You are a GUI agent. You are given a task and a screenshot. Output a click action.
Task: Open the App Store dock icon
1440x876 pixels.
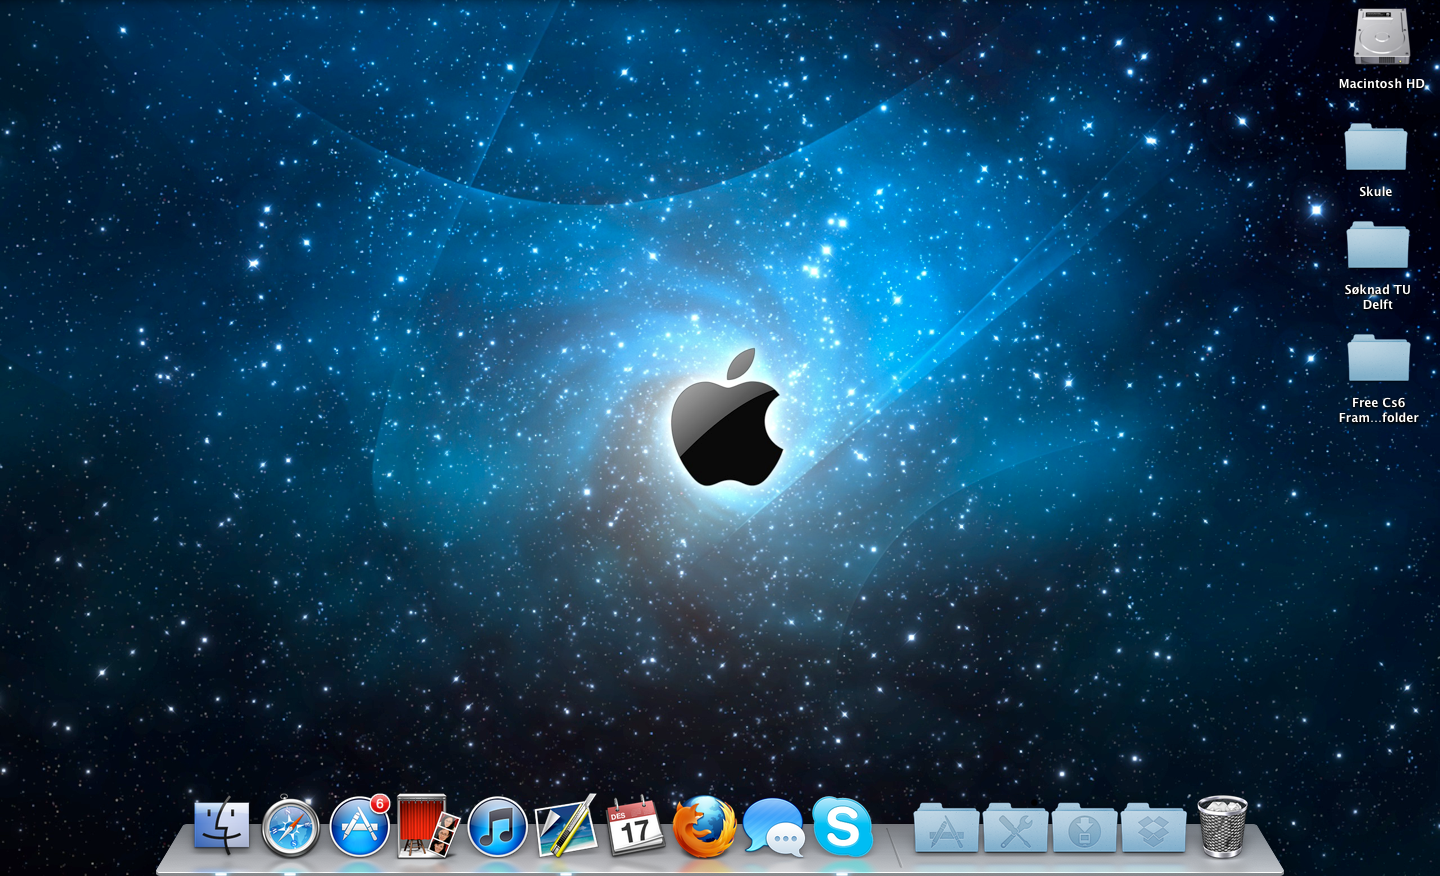pyautogui.click(x=359, y=827)
